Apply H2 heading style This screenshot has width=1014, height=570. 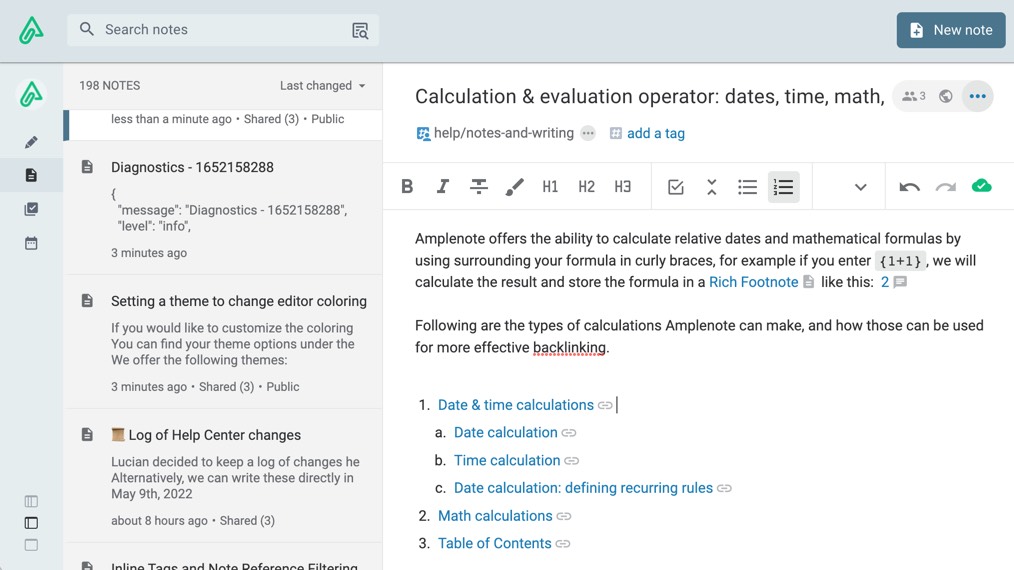coord(586,187)
